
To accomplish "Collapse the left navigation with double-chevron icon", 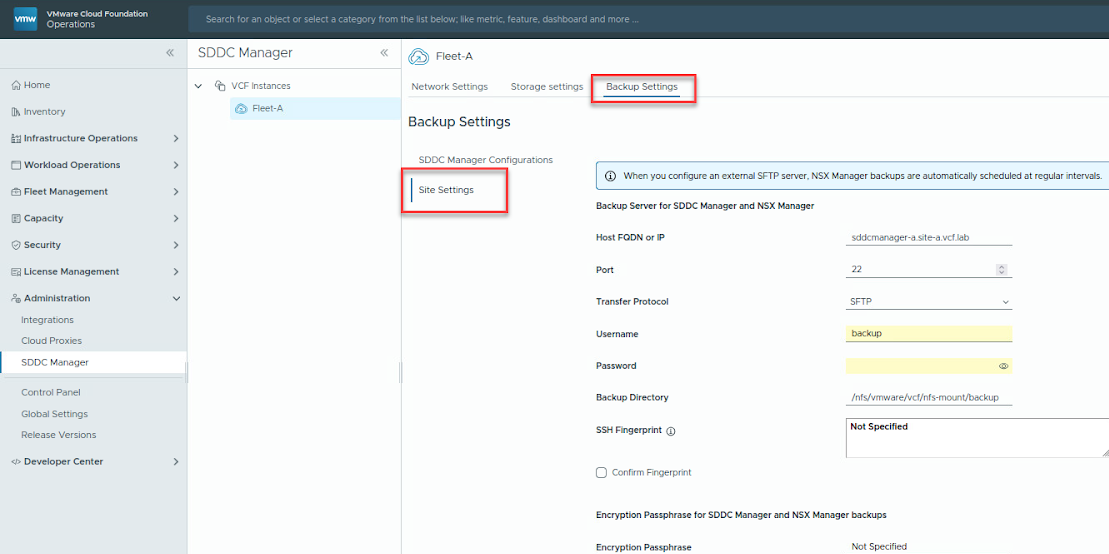I will tap(170, 53).
